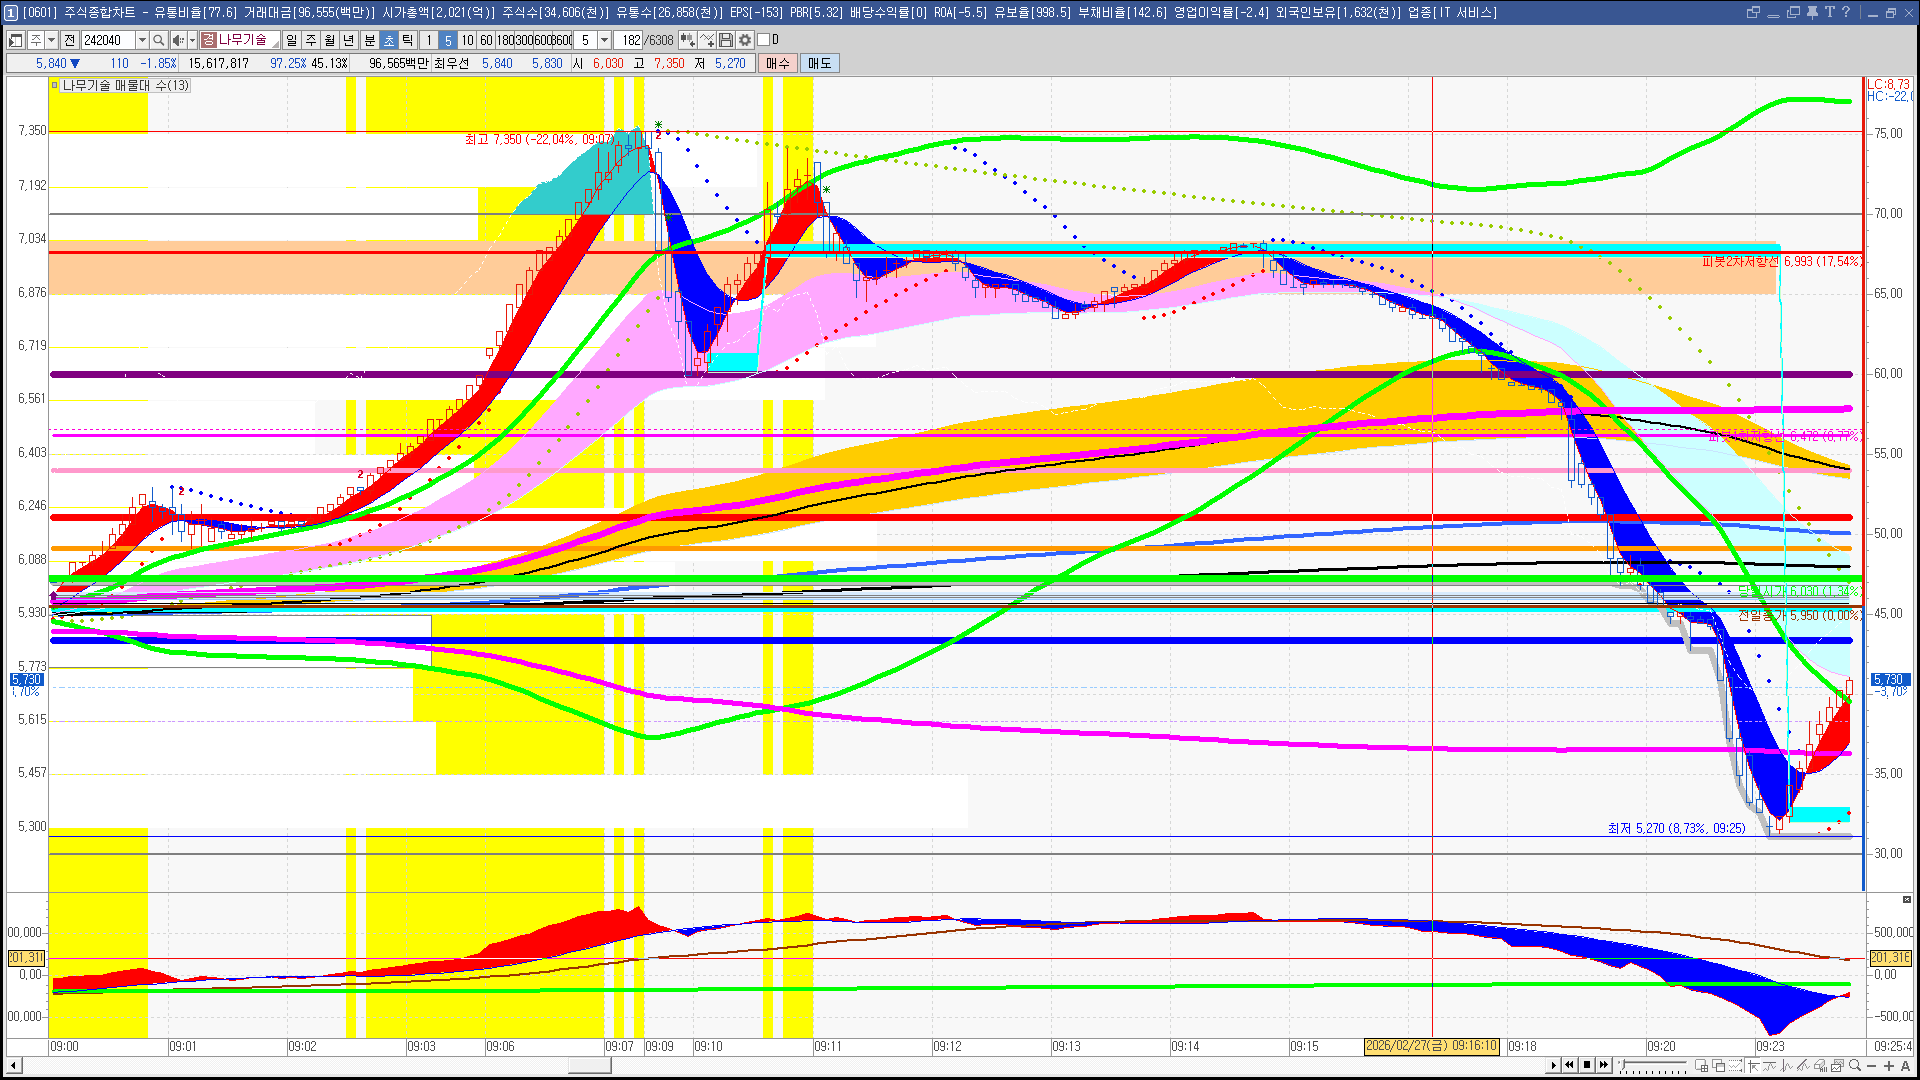Open the chart settings gear icon
The width and height of the screenshot is (1920, 1080).
[745, 40]
